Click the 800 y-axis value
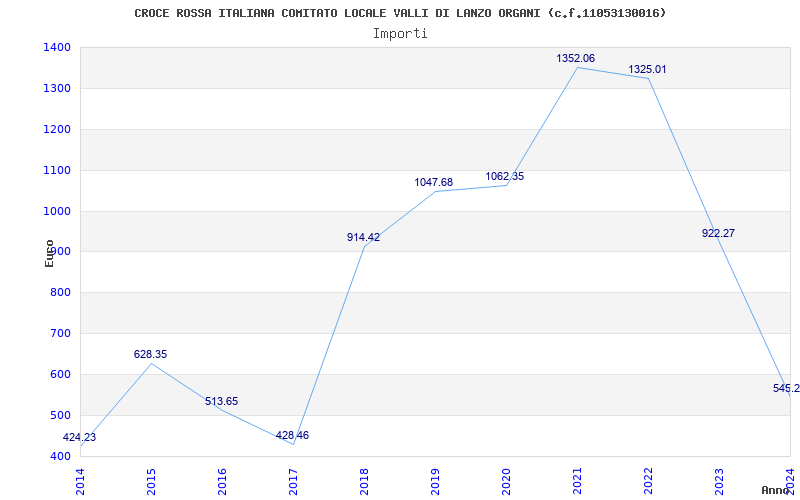The width and height of the screenshot is (800, 500). pos(61,292)
